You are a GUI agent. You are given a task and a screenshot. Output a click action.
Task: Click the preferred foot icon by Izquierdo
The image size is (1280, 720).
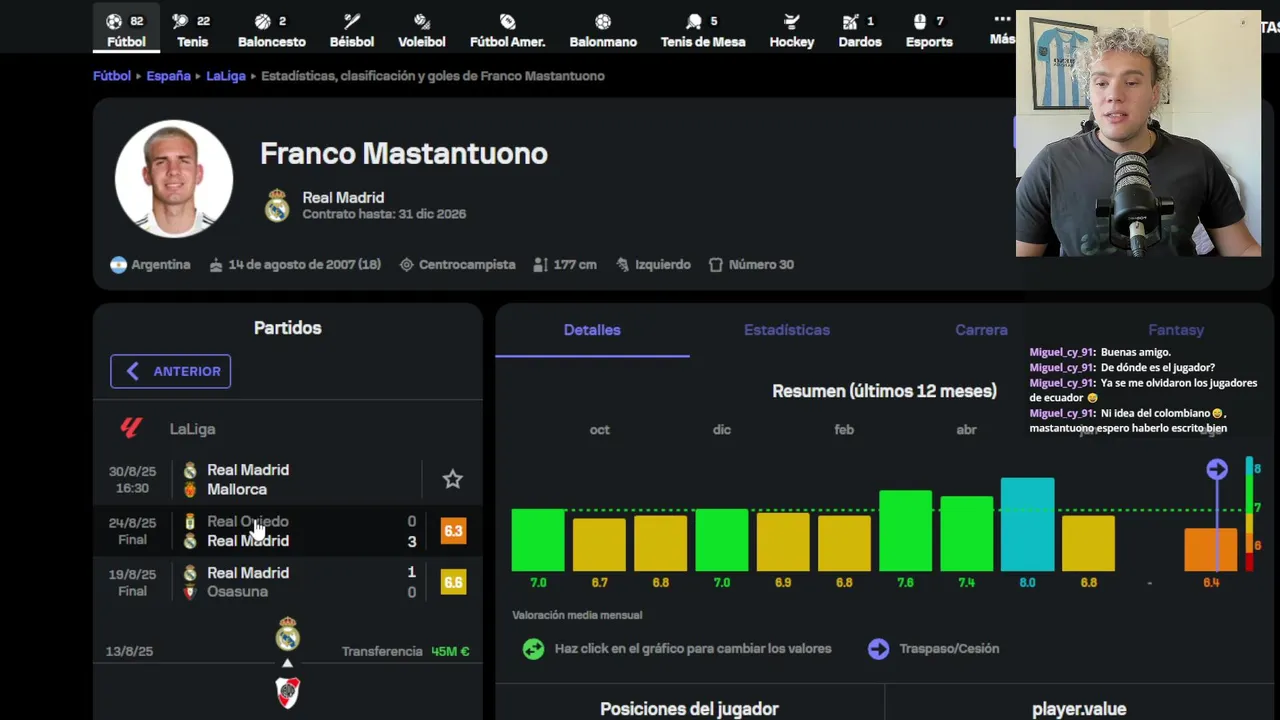point(623,265)
